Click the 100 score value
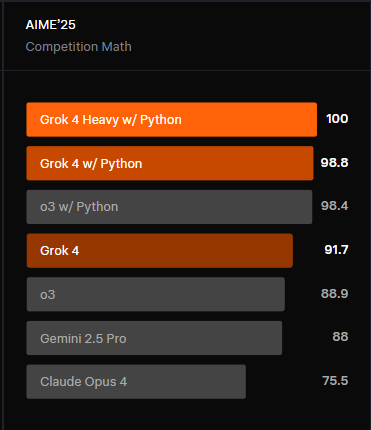This screenshot has height=430, width=371. (x=337, y=119)
